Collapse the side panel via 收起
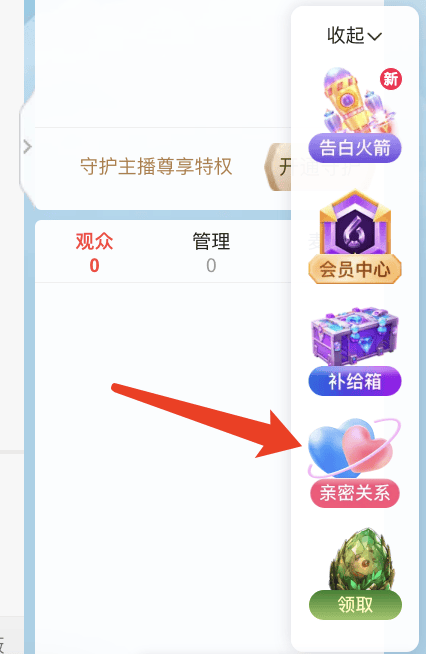Screen dimensions: 426x654 (355, 35)
